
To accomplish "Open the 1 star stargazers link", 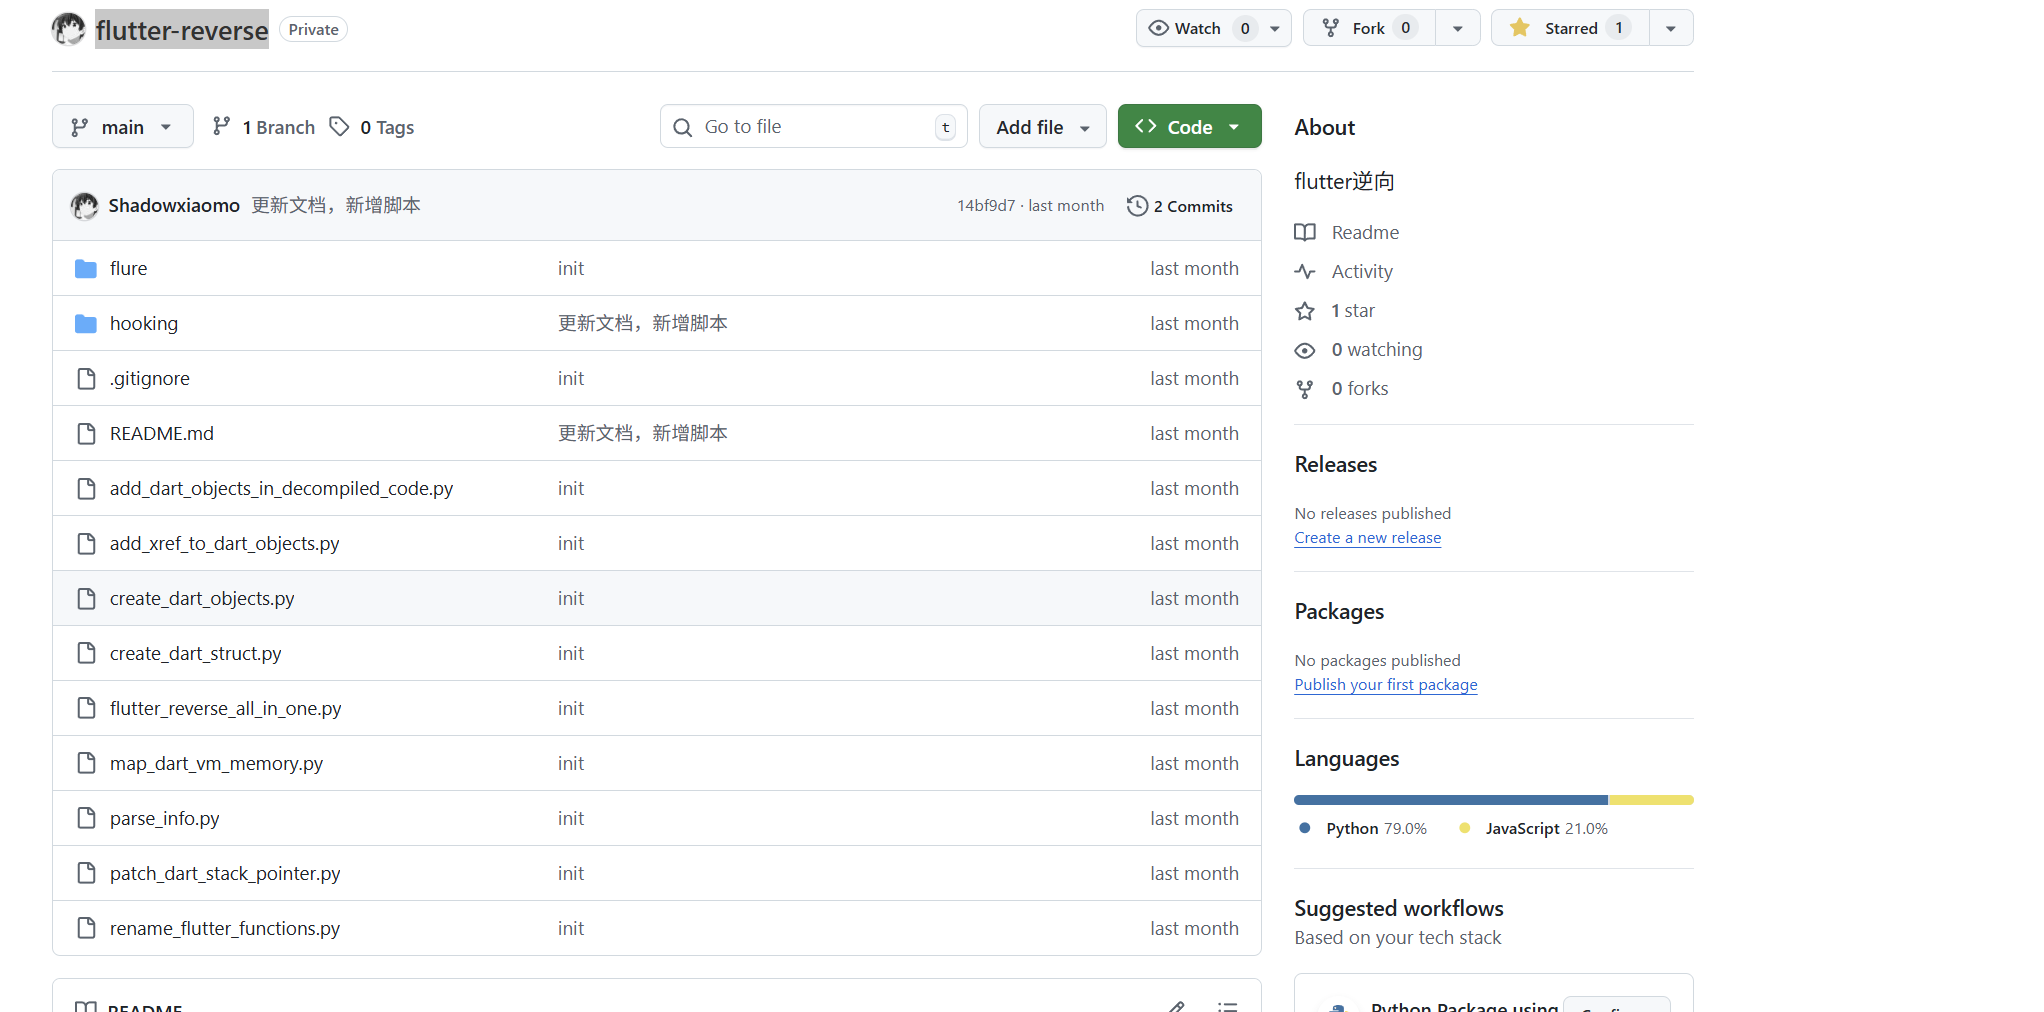I will [x=1353, y=311].
